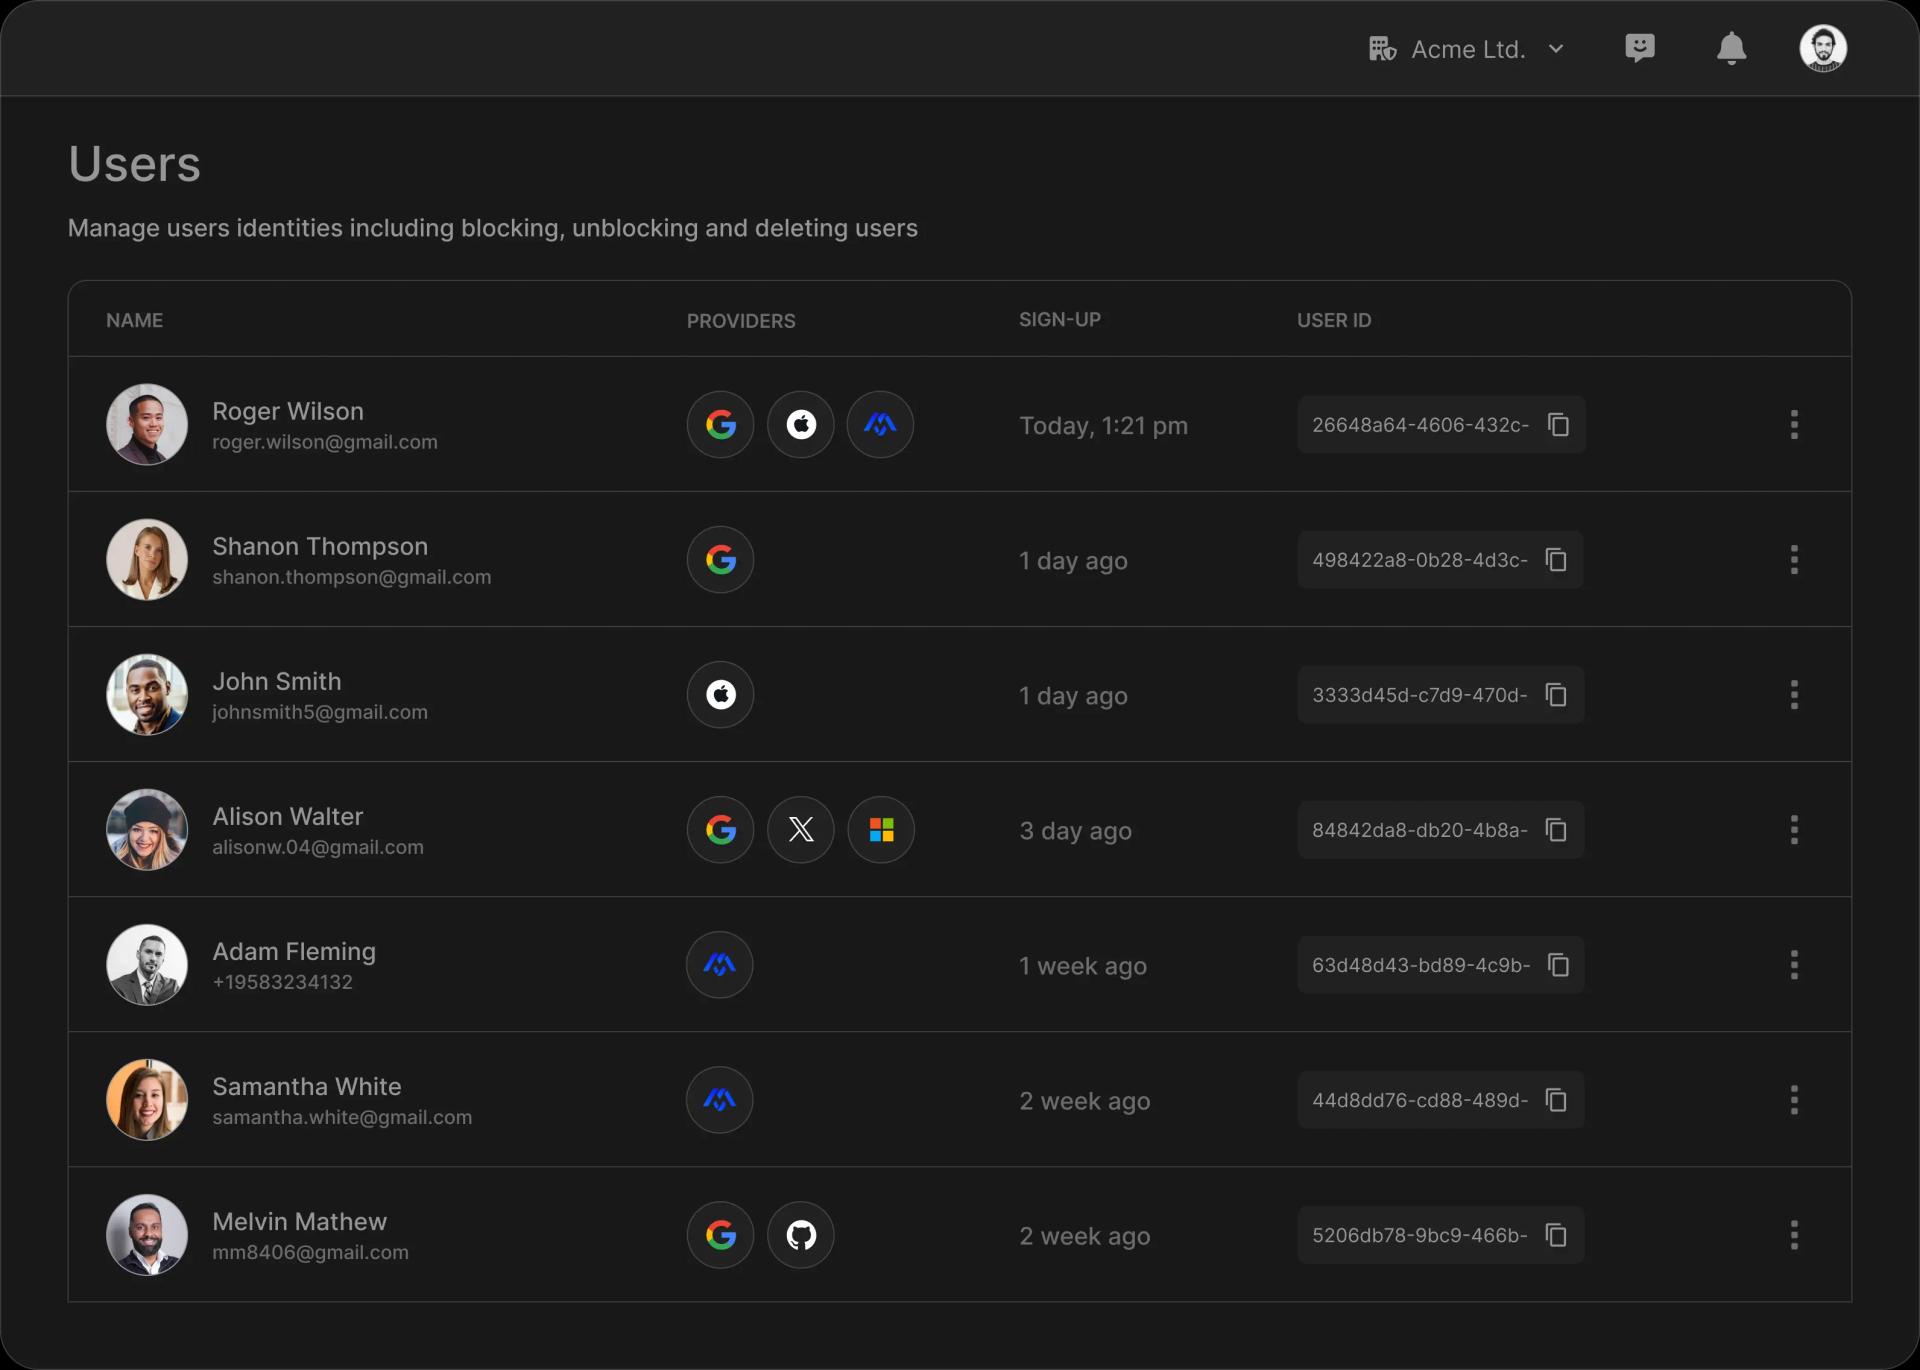The image size is (1920, 1370).
Task: Open the actions menu on Melvin Mathew's row
Action: click(x=1793, y=1235)
